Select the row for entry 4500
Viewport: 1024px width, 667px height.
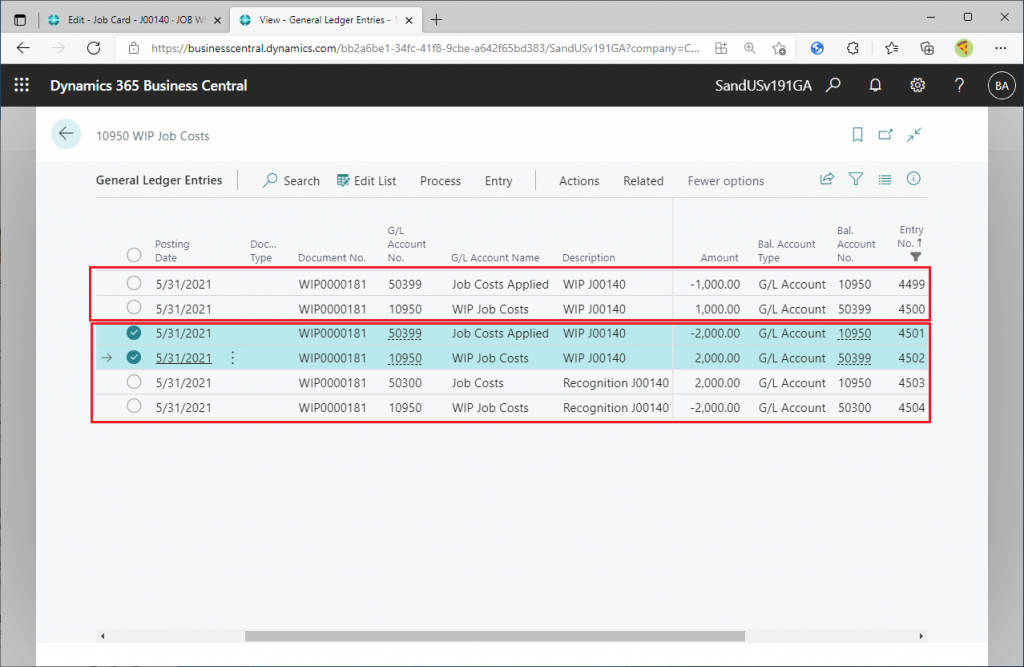[134, 307]
